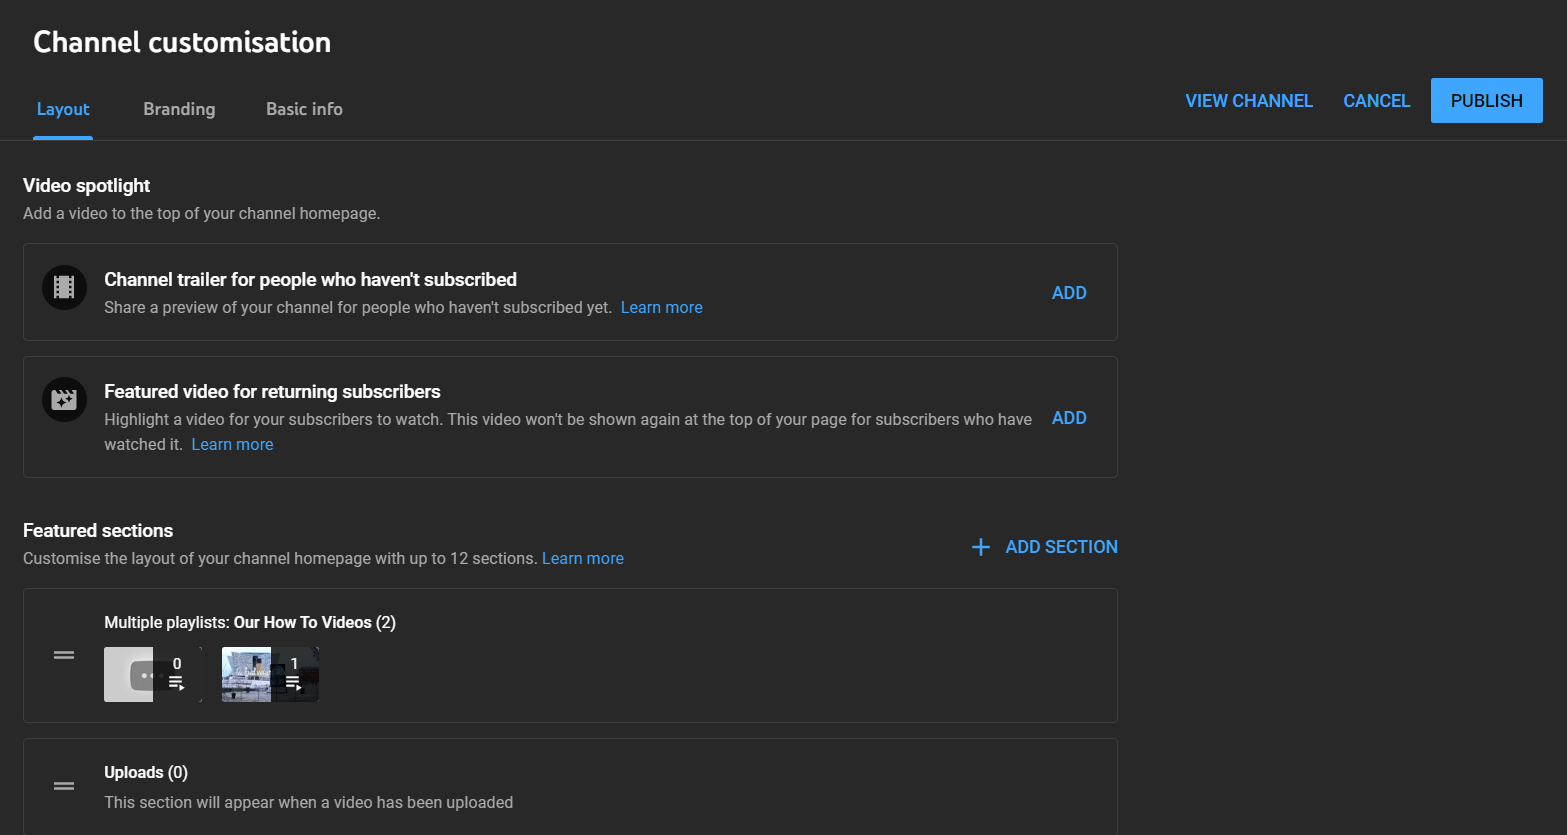1567x835 pixels.
Task: Select the first playlist thumbnail with 0 videos
Action: (x=153, y=674)
